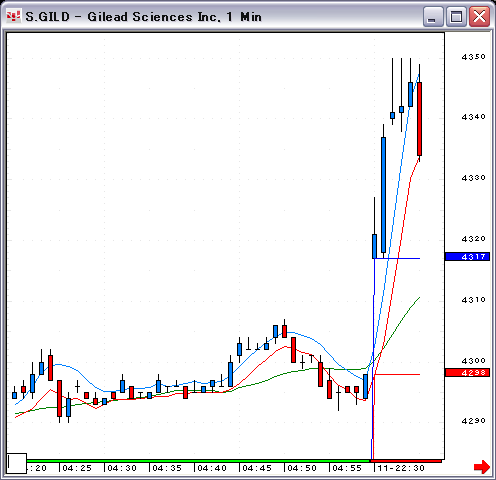Viewport: 496px width, 480px height.
Task: Click the 4350 price axis label
Action: (x=473, y=57)
